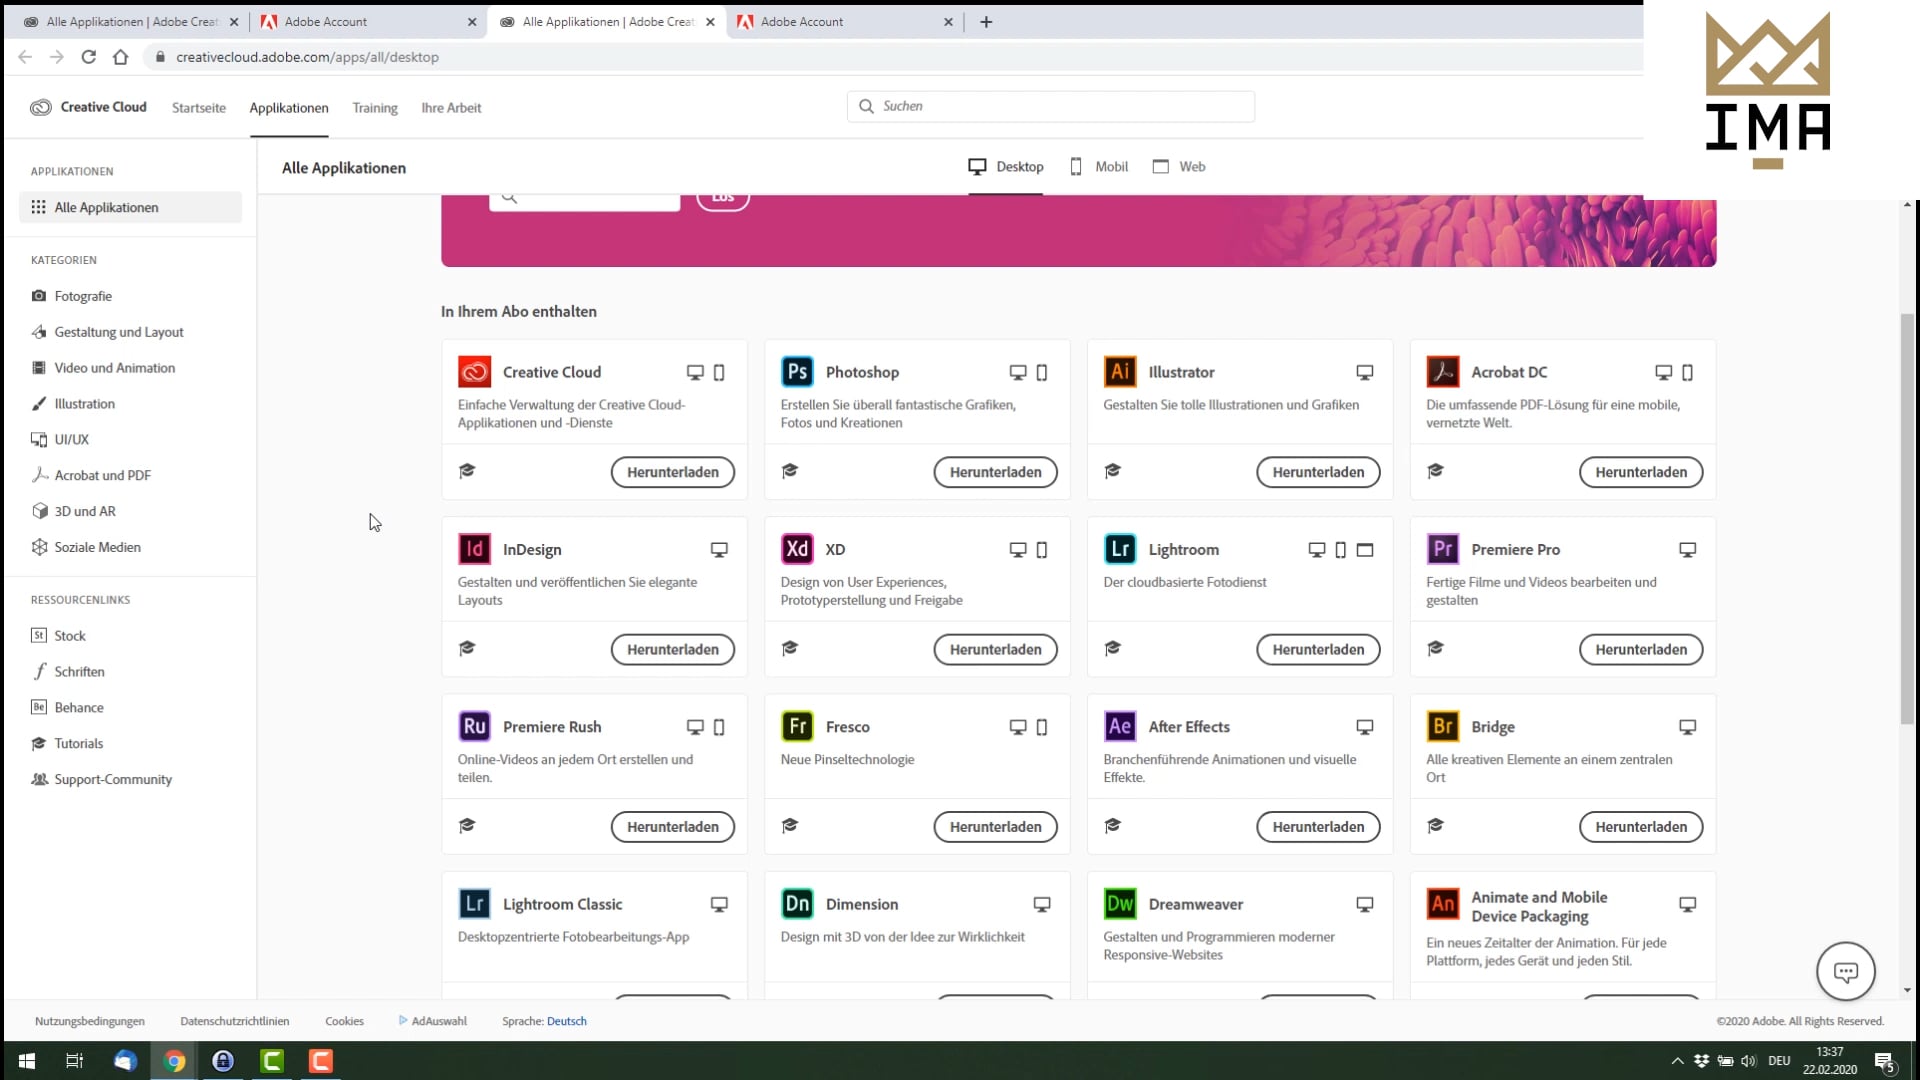Open the Photoshop app icon

coord(797,372)
